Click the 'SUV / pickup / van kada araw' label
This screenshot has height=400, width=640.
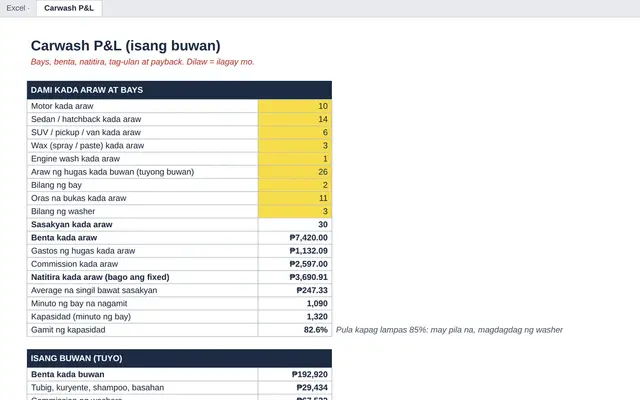point(86,132)
